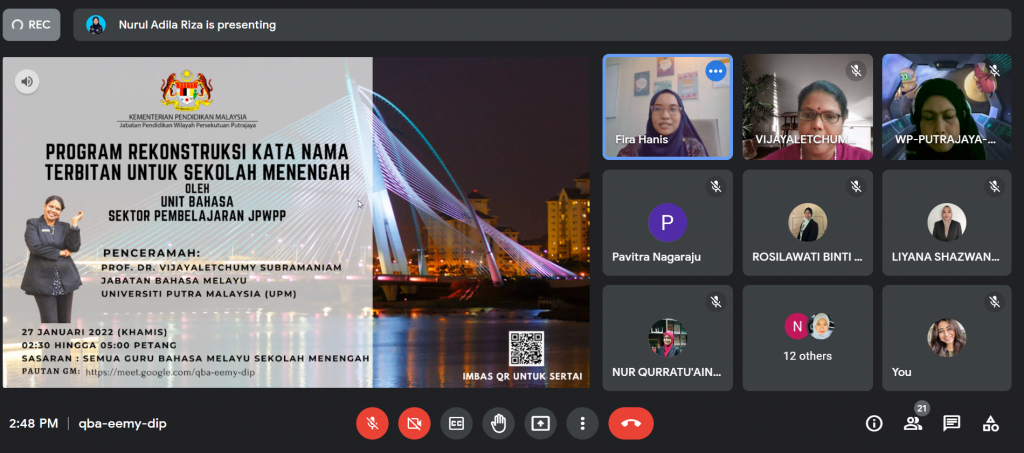The image size is (1024, 453).
Task: Show the participants list panel
Action: [x=913, y=423]
